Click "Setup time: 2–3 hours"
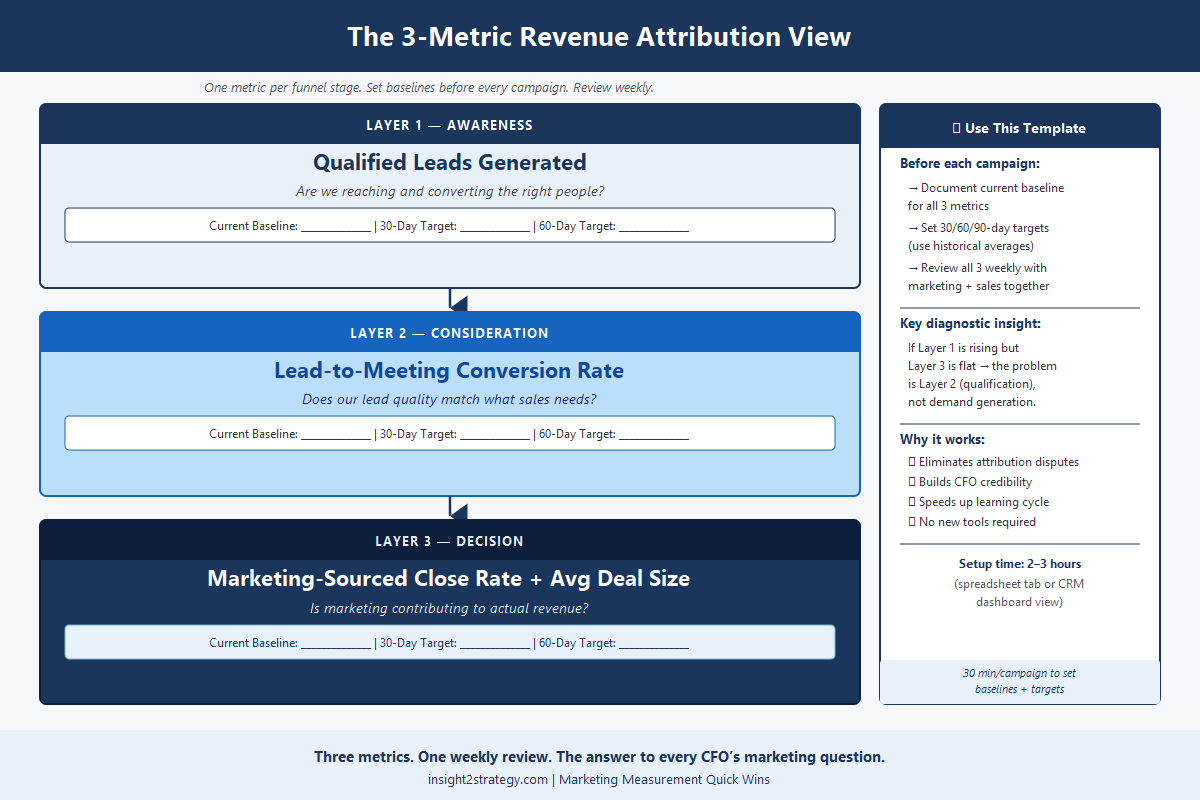The height and width of the screenshot is (800, 1200). pyautogui.click(x=1019, y=563)
